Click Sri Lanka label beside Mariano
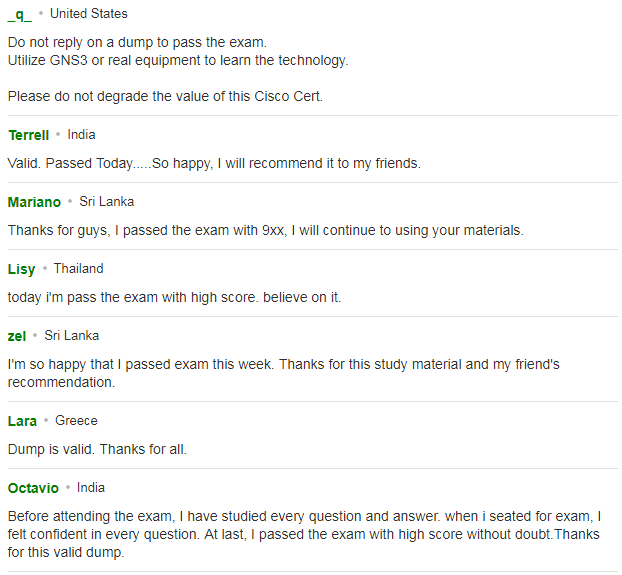Viewport: 622px width, 575px height. [x=107, y=202]
